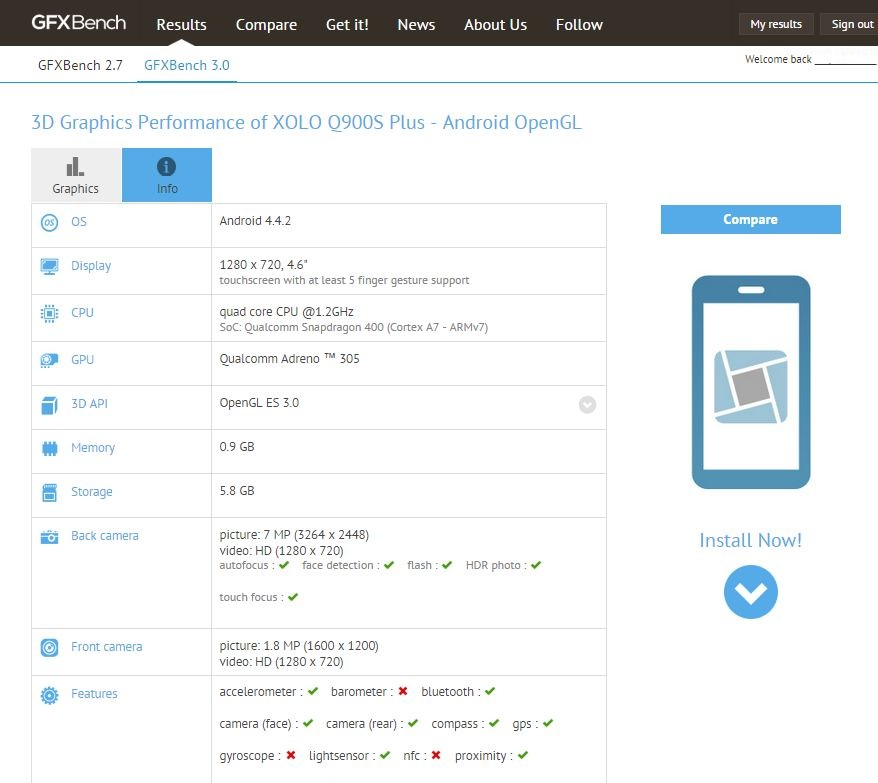878x783 pixels.
Task: Click the 5.8 GB storage value
Action: (237, 491)
